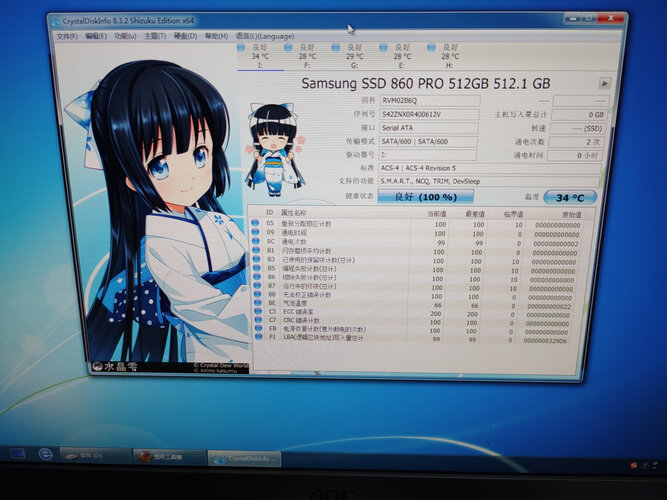The image size is (667, 500).
Task: Open the 语言(L)(Language) menu
Action: [265, 36]
